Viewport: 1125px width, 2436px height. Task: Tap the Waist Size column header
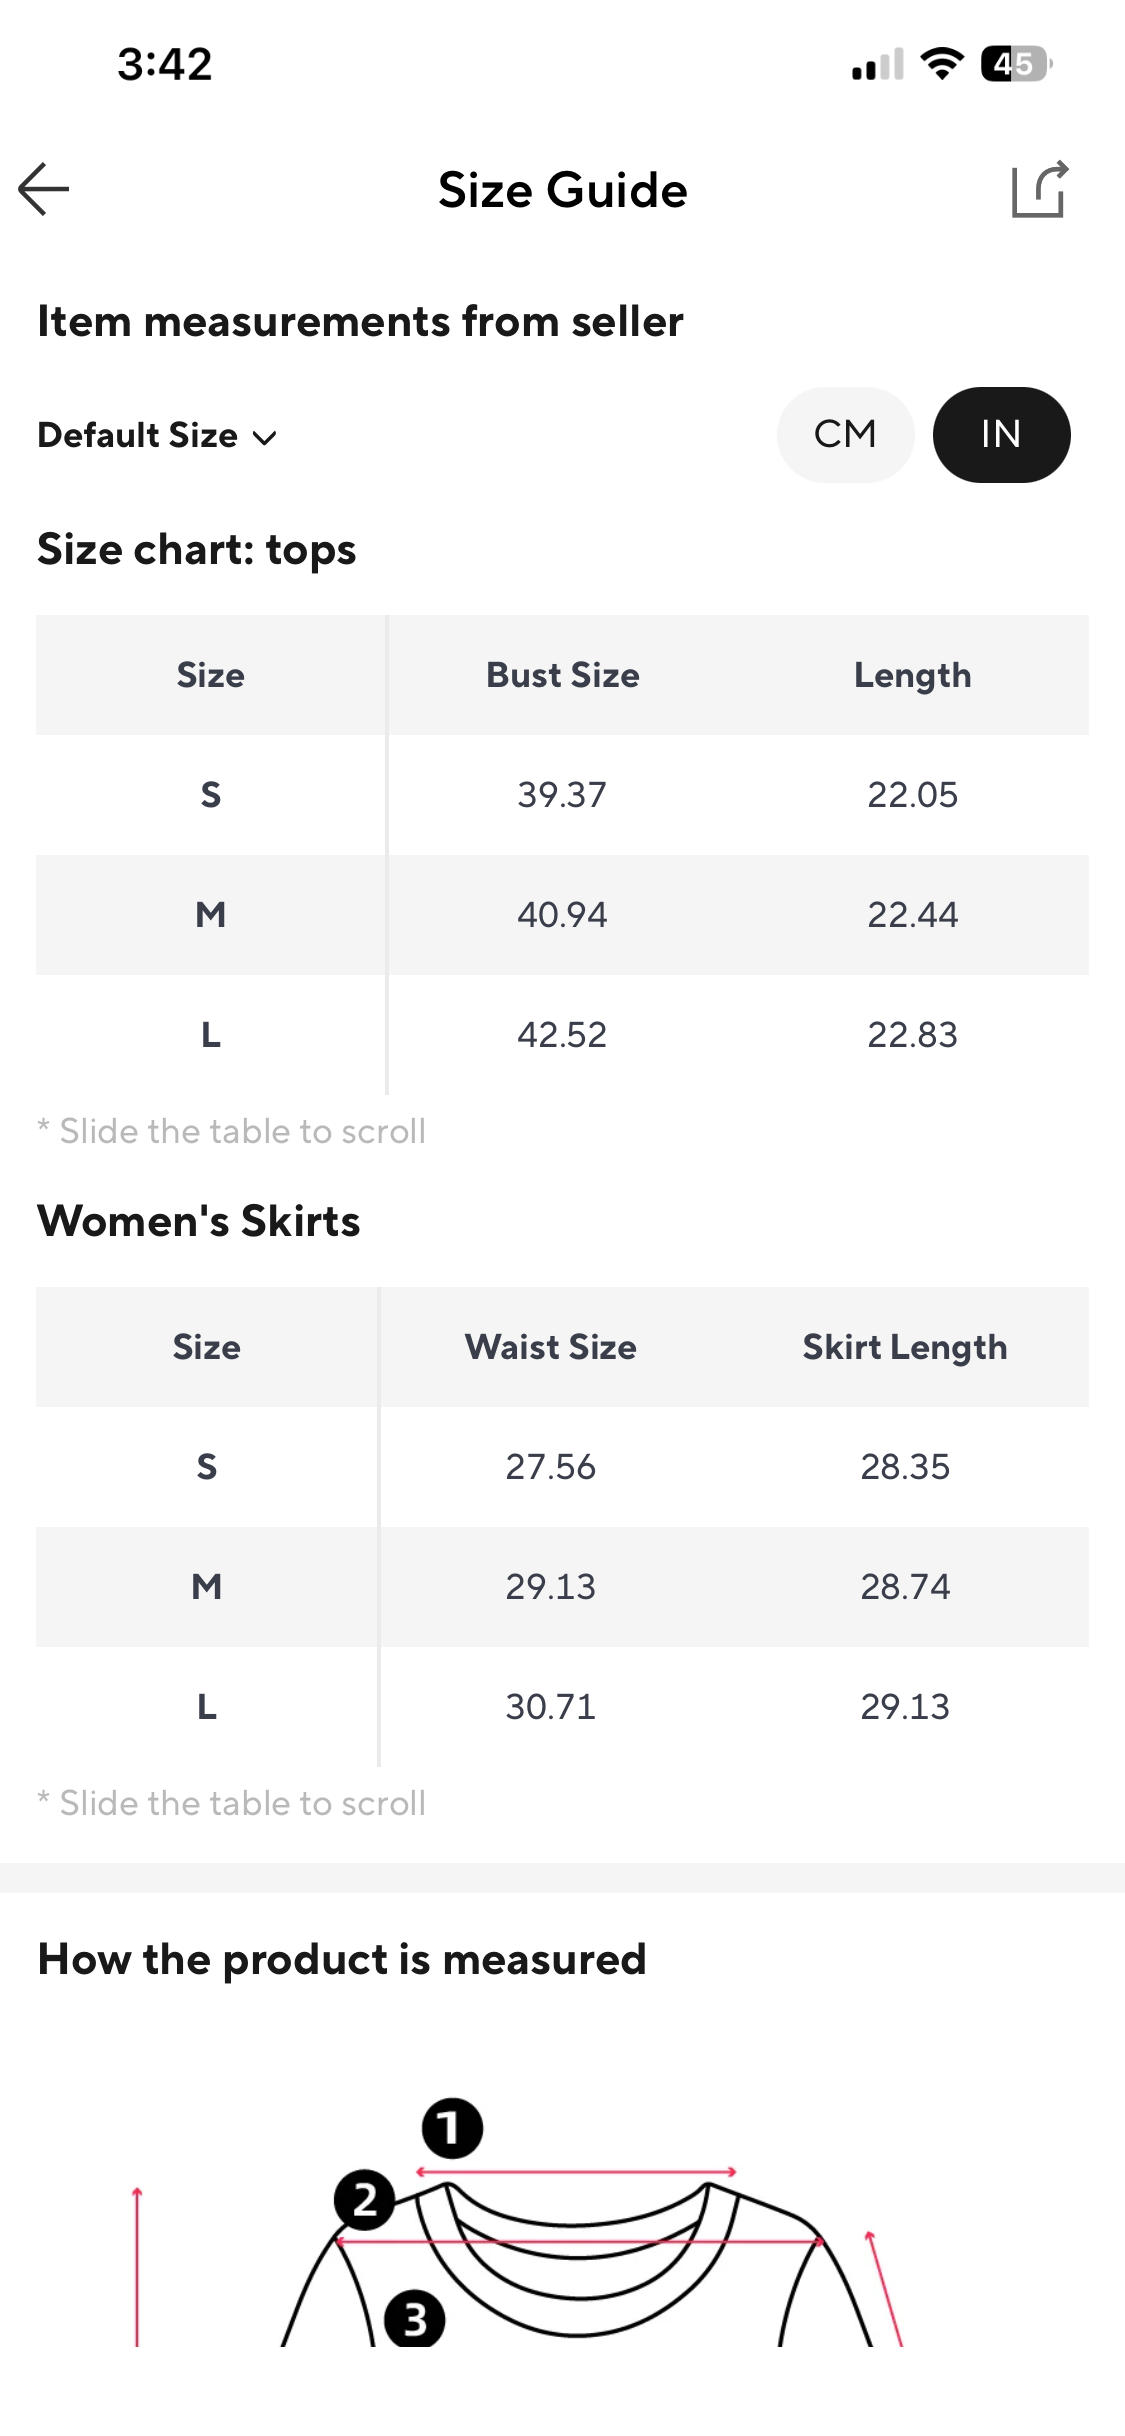pos(550,1347)
